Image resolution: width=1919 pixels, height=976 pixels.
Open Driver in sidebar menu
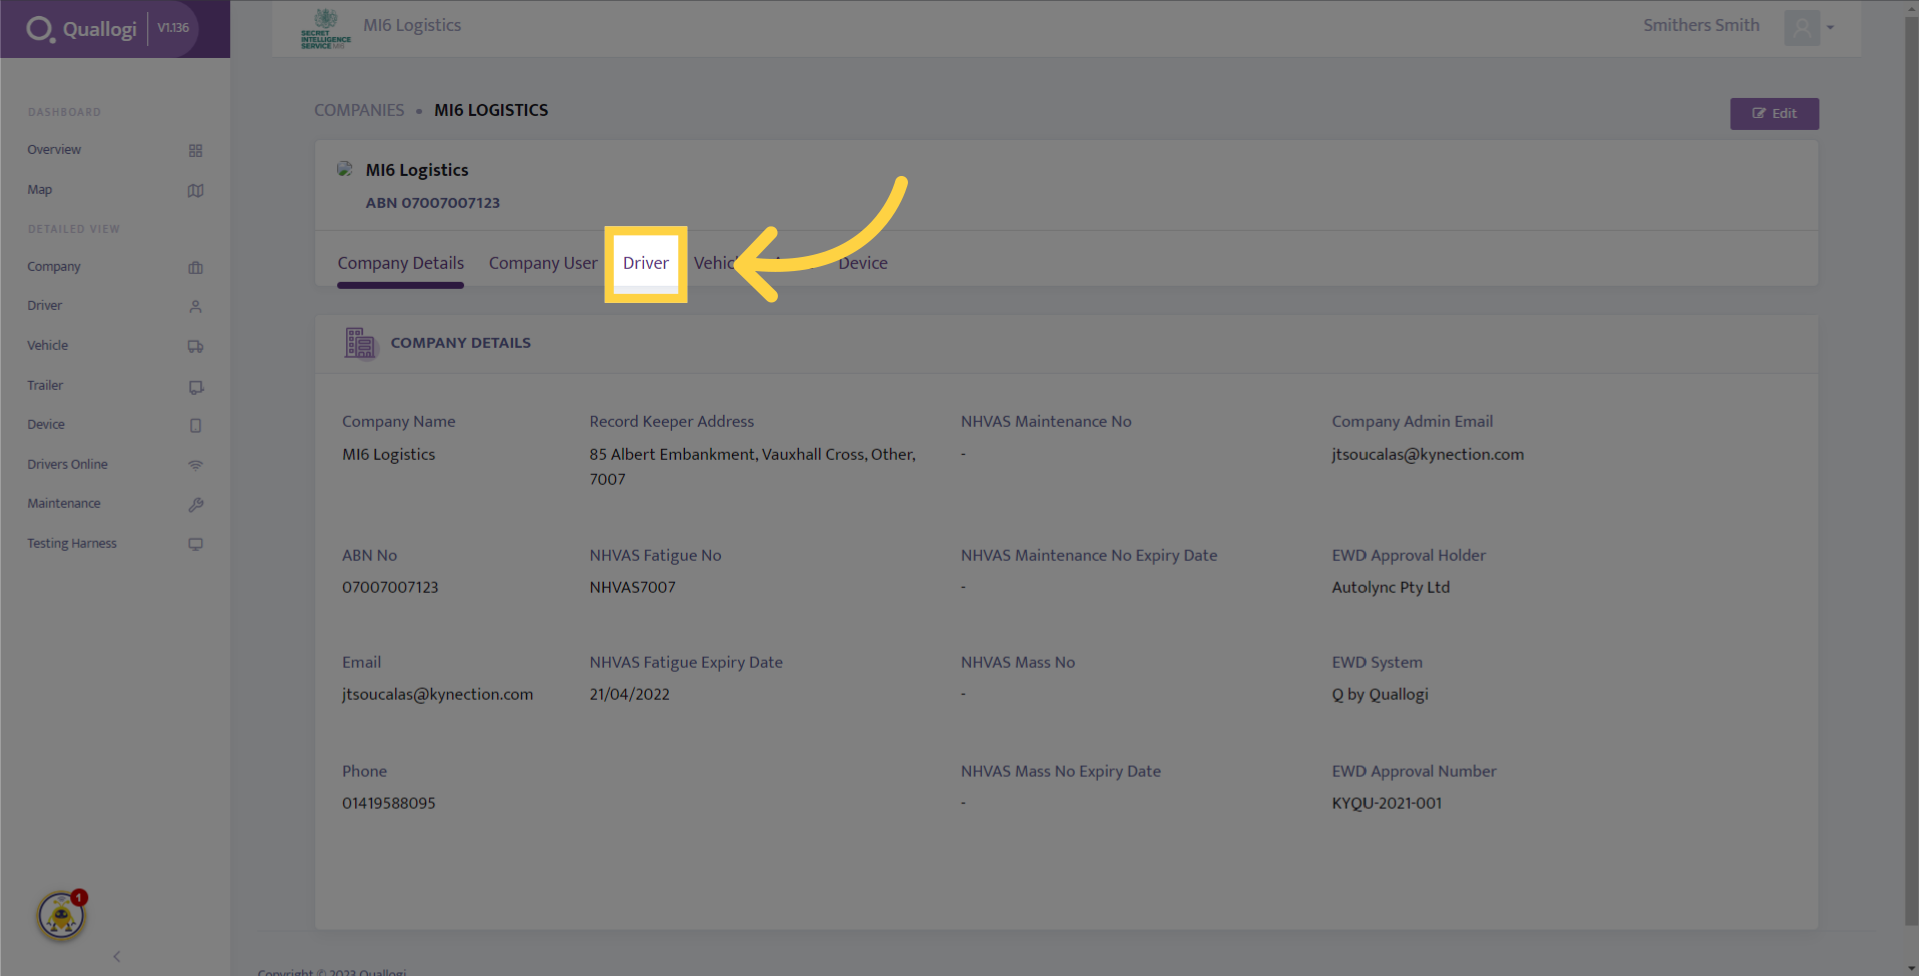[x=45, y=306]
